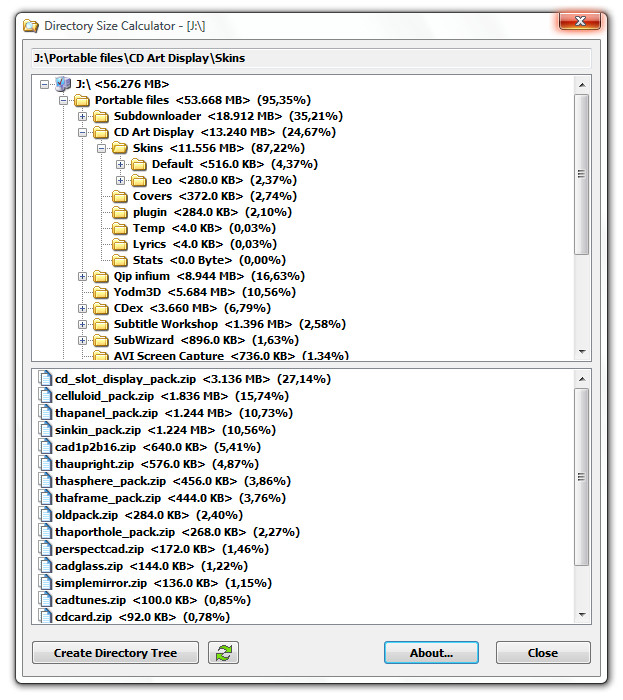
Task: Click the file list vertical scrollbar thumb
Action: pos(581,477)
